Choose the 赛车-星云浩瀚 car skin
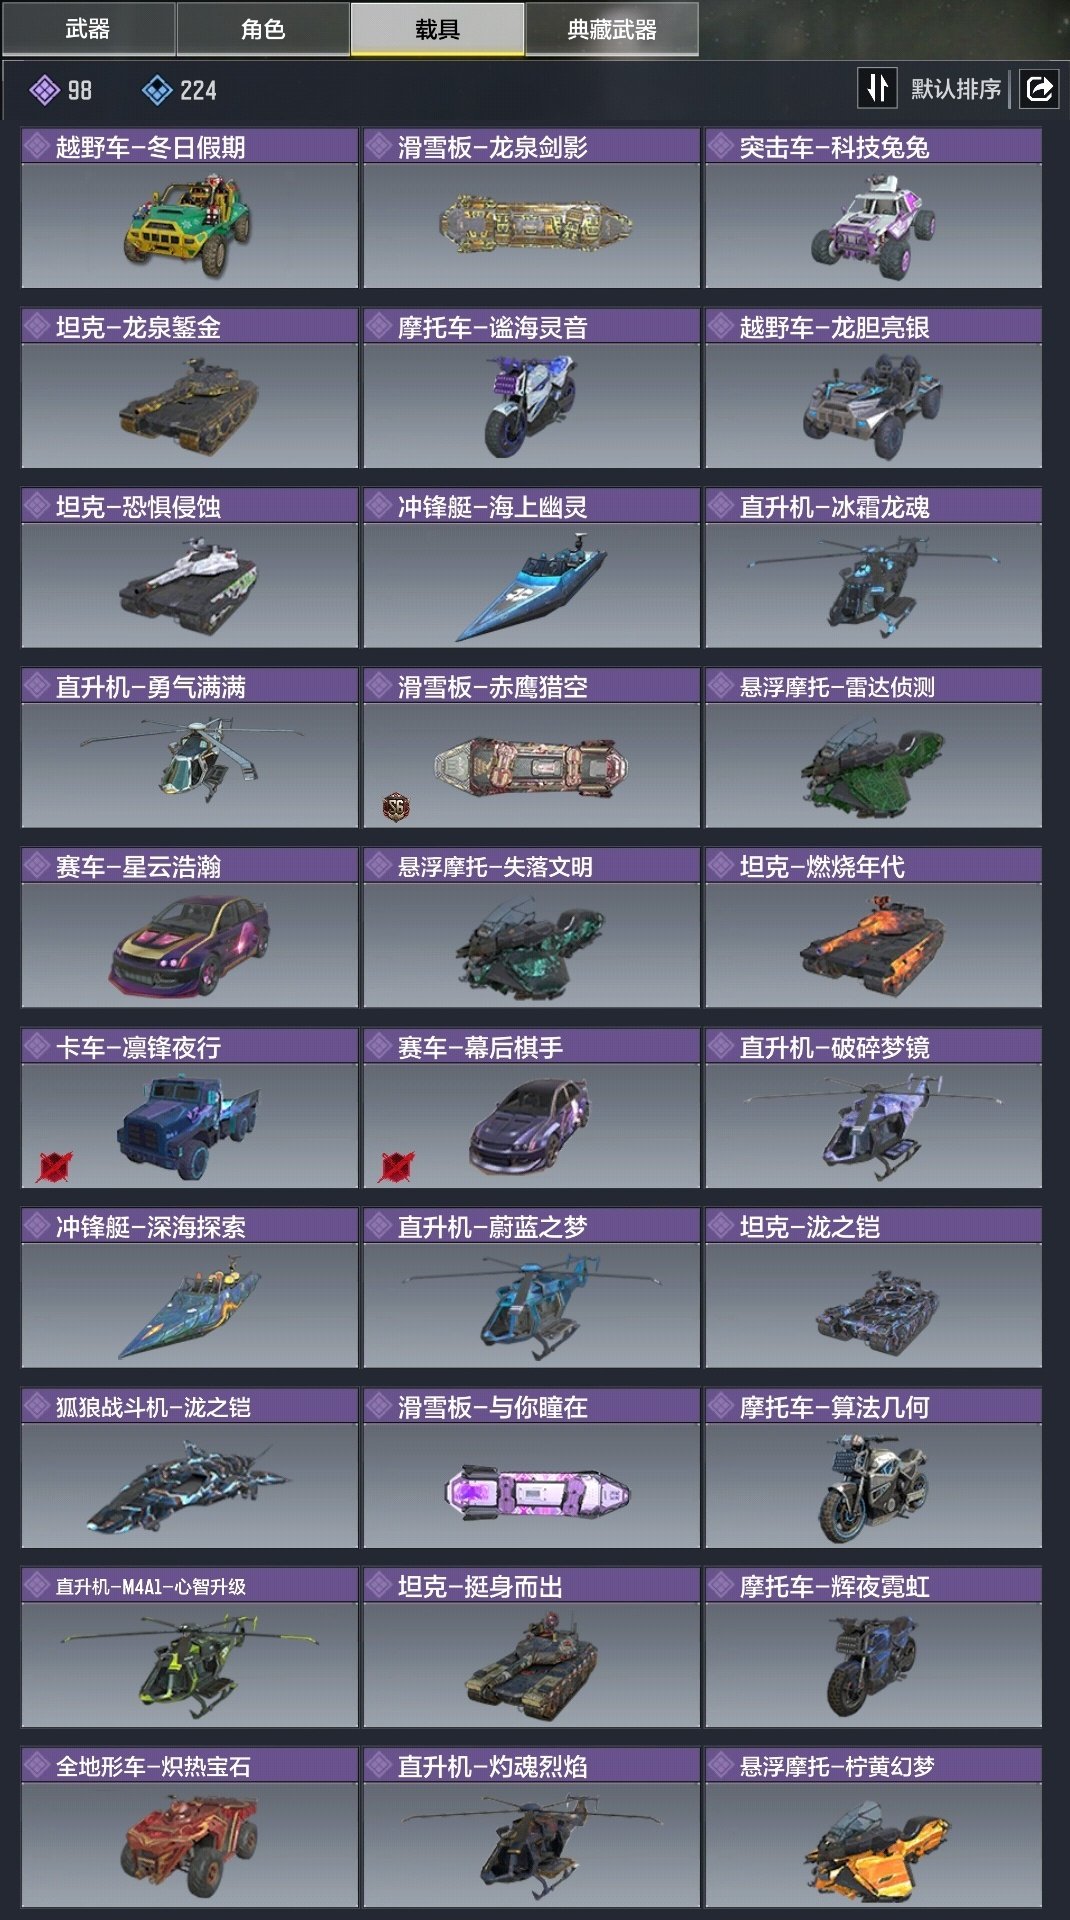 190,928
